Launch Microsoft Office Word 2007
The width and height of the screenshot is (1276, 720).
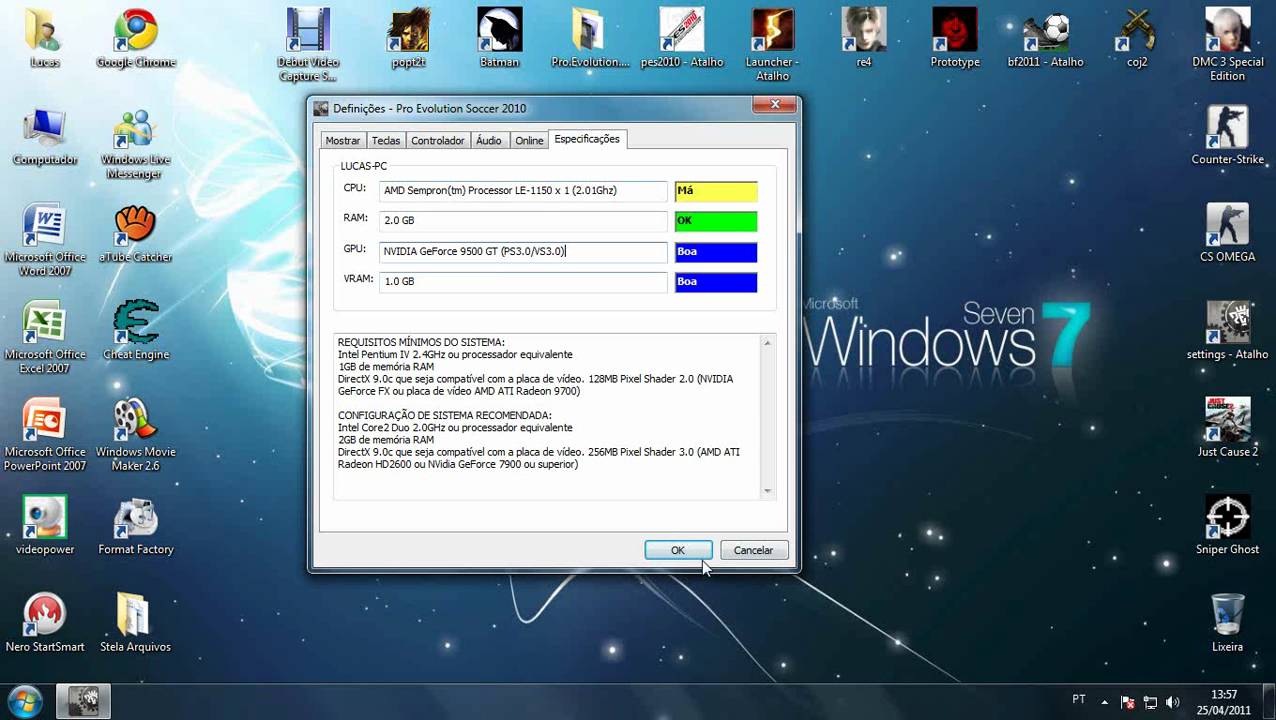[44, 240]
